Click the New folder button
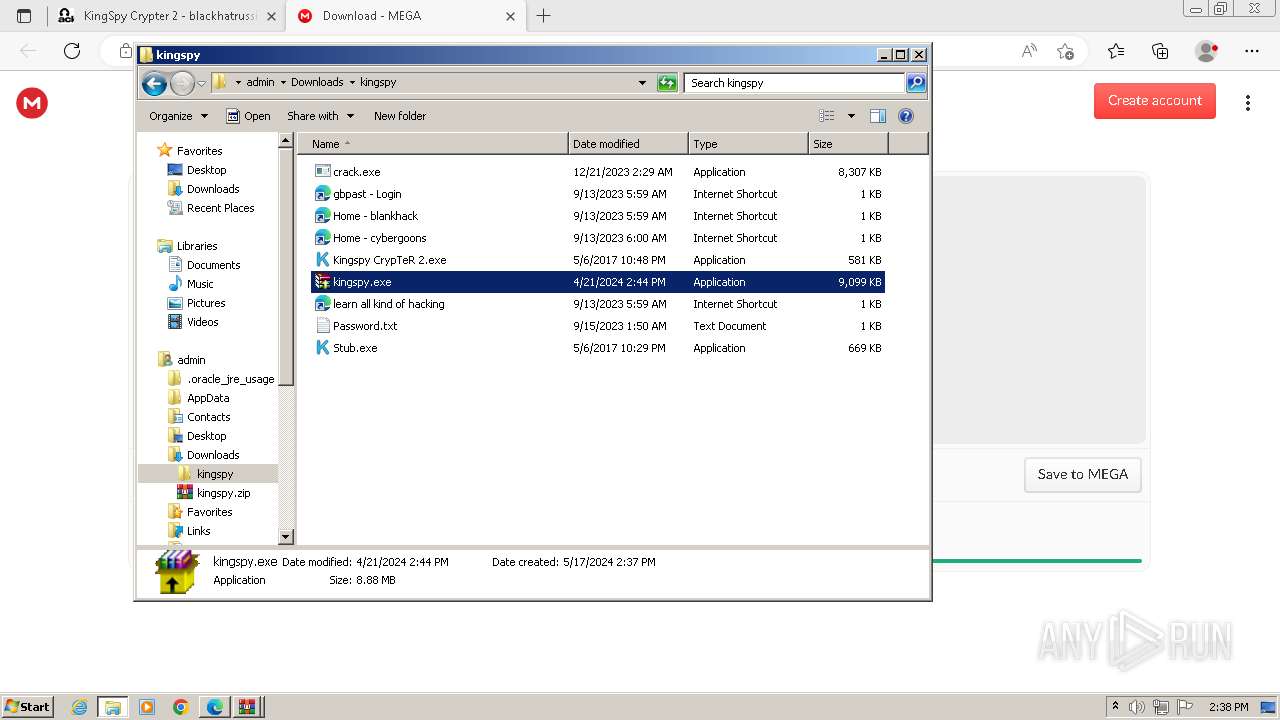The height and width of the screenshot is (720, 1280). tap(400, 116)
